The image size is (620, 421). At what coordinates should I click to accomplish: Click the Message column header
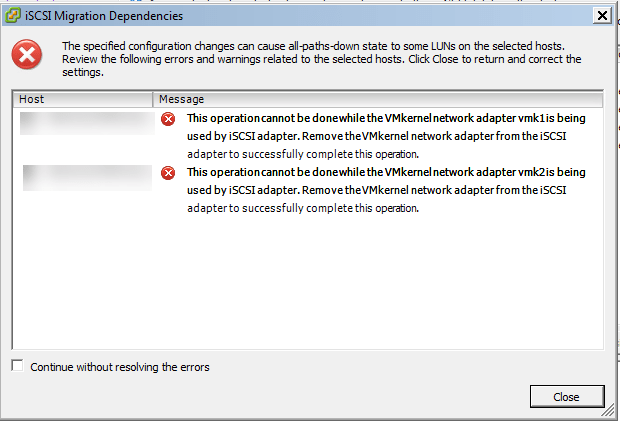[x=181, y=100]
